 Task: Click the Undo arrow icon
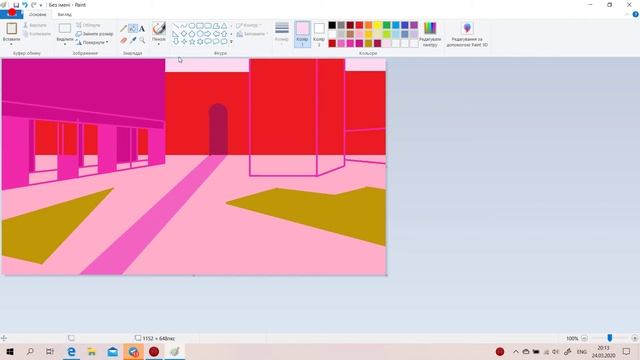[x=24, y=5]
